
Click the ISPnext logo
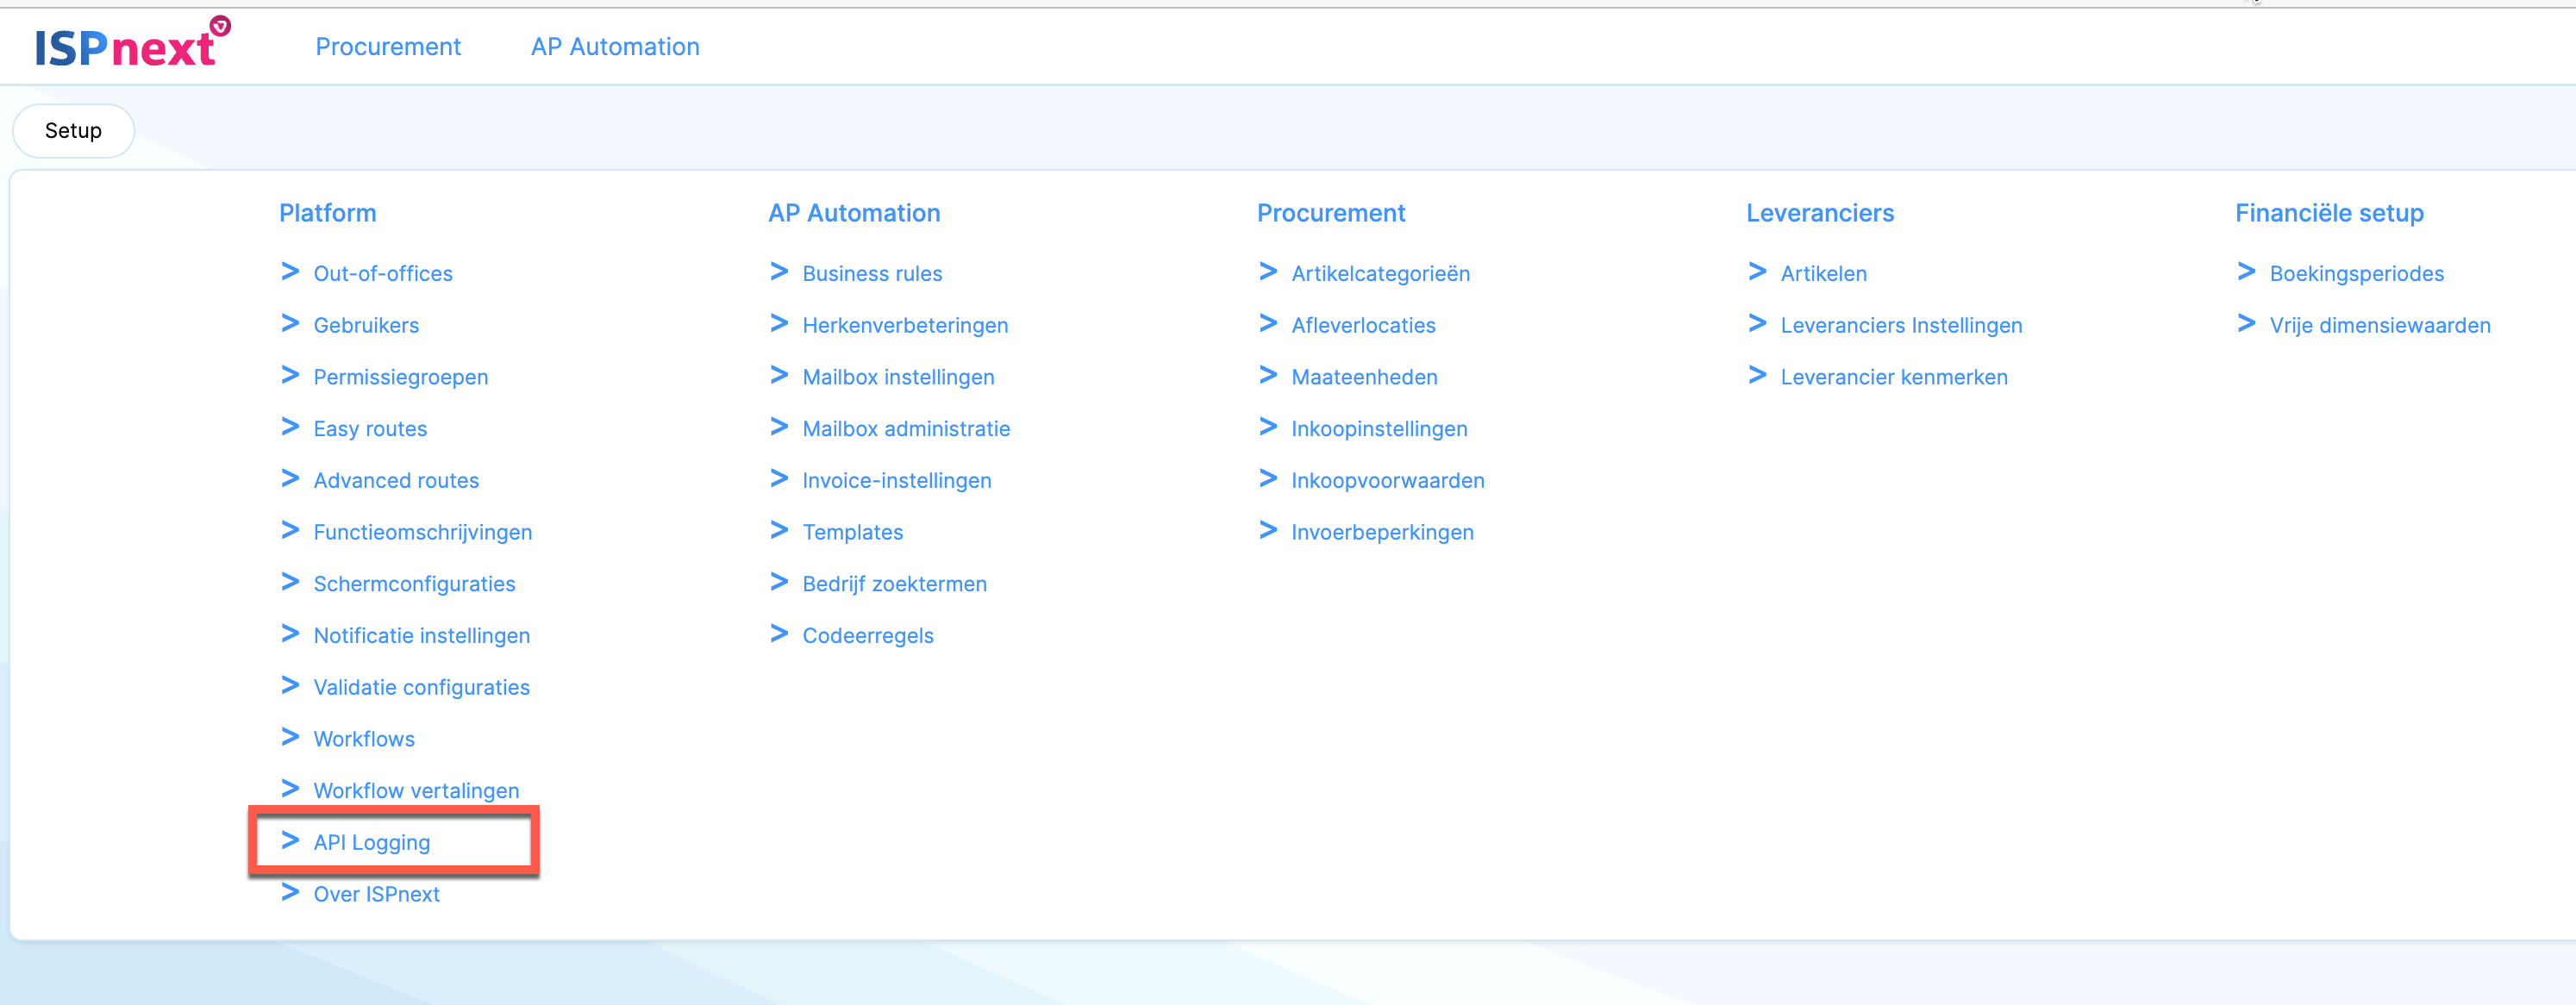pos(133,43)
